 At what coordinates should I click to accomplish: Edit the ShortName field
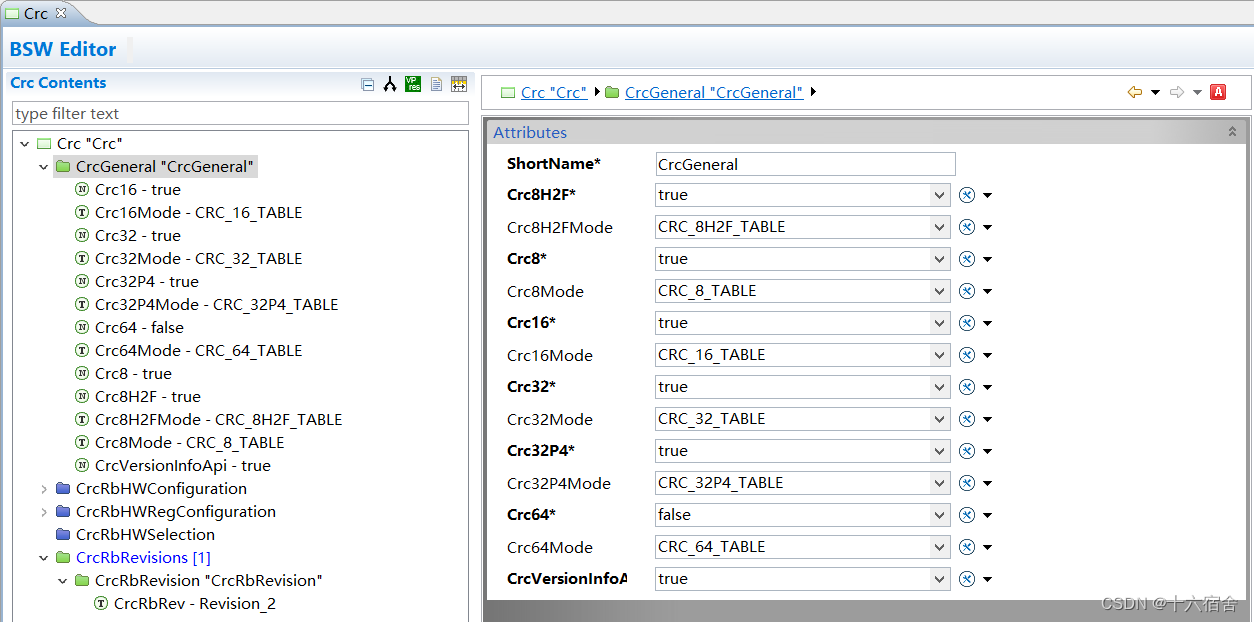805,164
